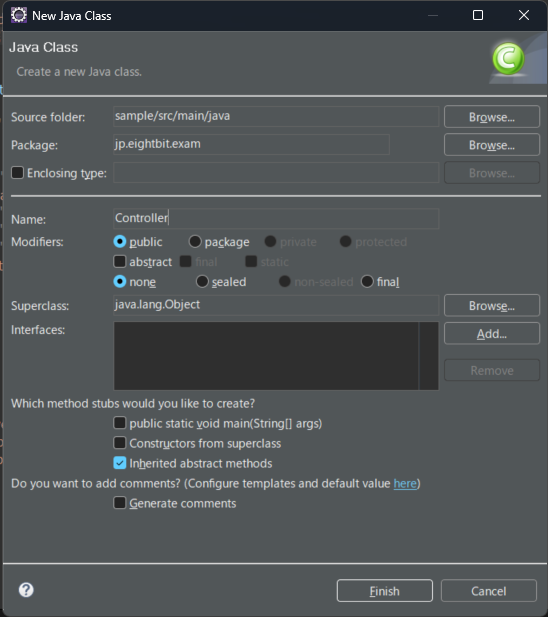Click the green Java class wizard icon
The image size is (548, 617).
pos(508,59)
